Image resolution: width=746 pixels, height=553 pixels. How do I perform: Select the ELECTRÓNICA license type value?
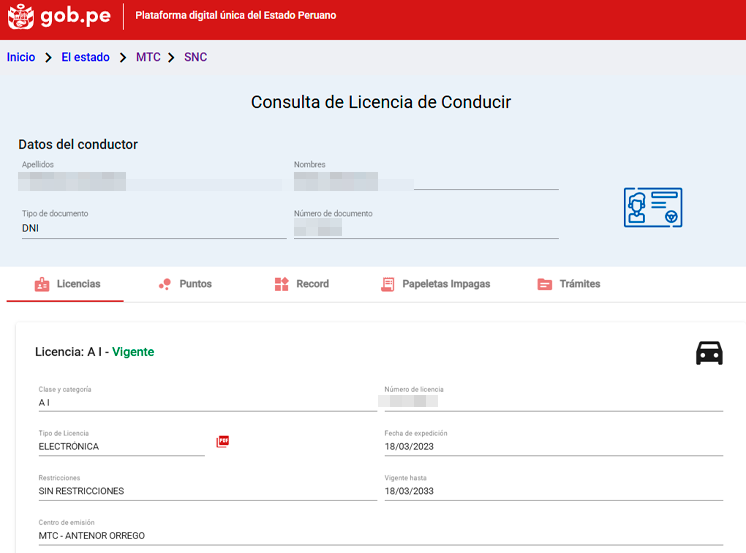tap(69, 447)
